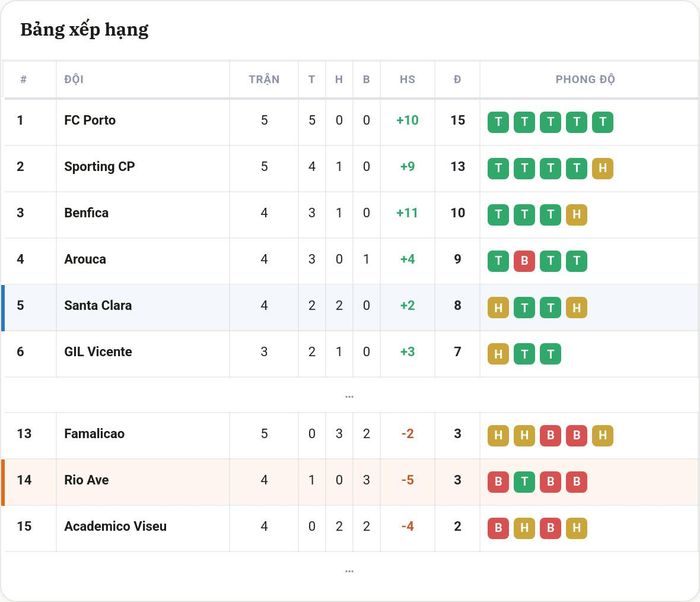Open the FC Porto team link
This screenshot has width=700, height=602.
coord(90,120)
